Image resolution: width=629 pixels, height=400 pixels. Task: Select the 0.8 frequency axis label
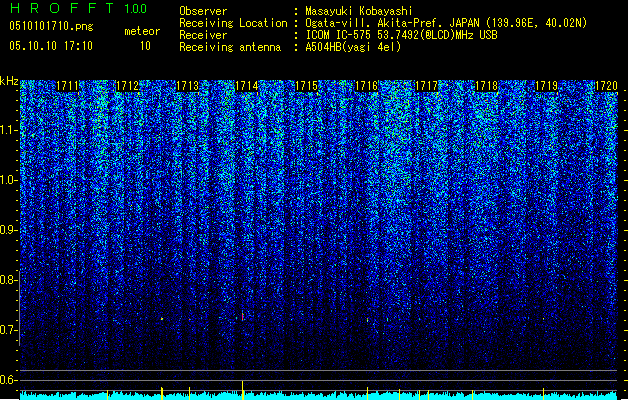coord(8,280)
